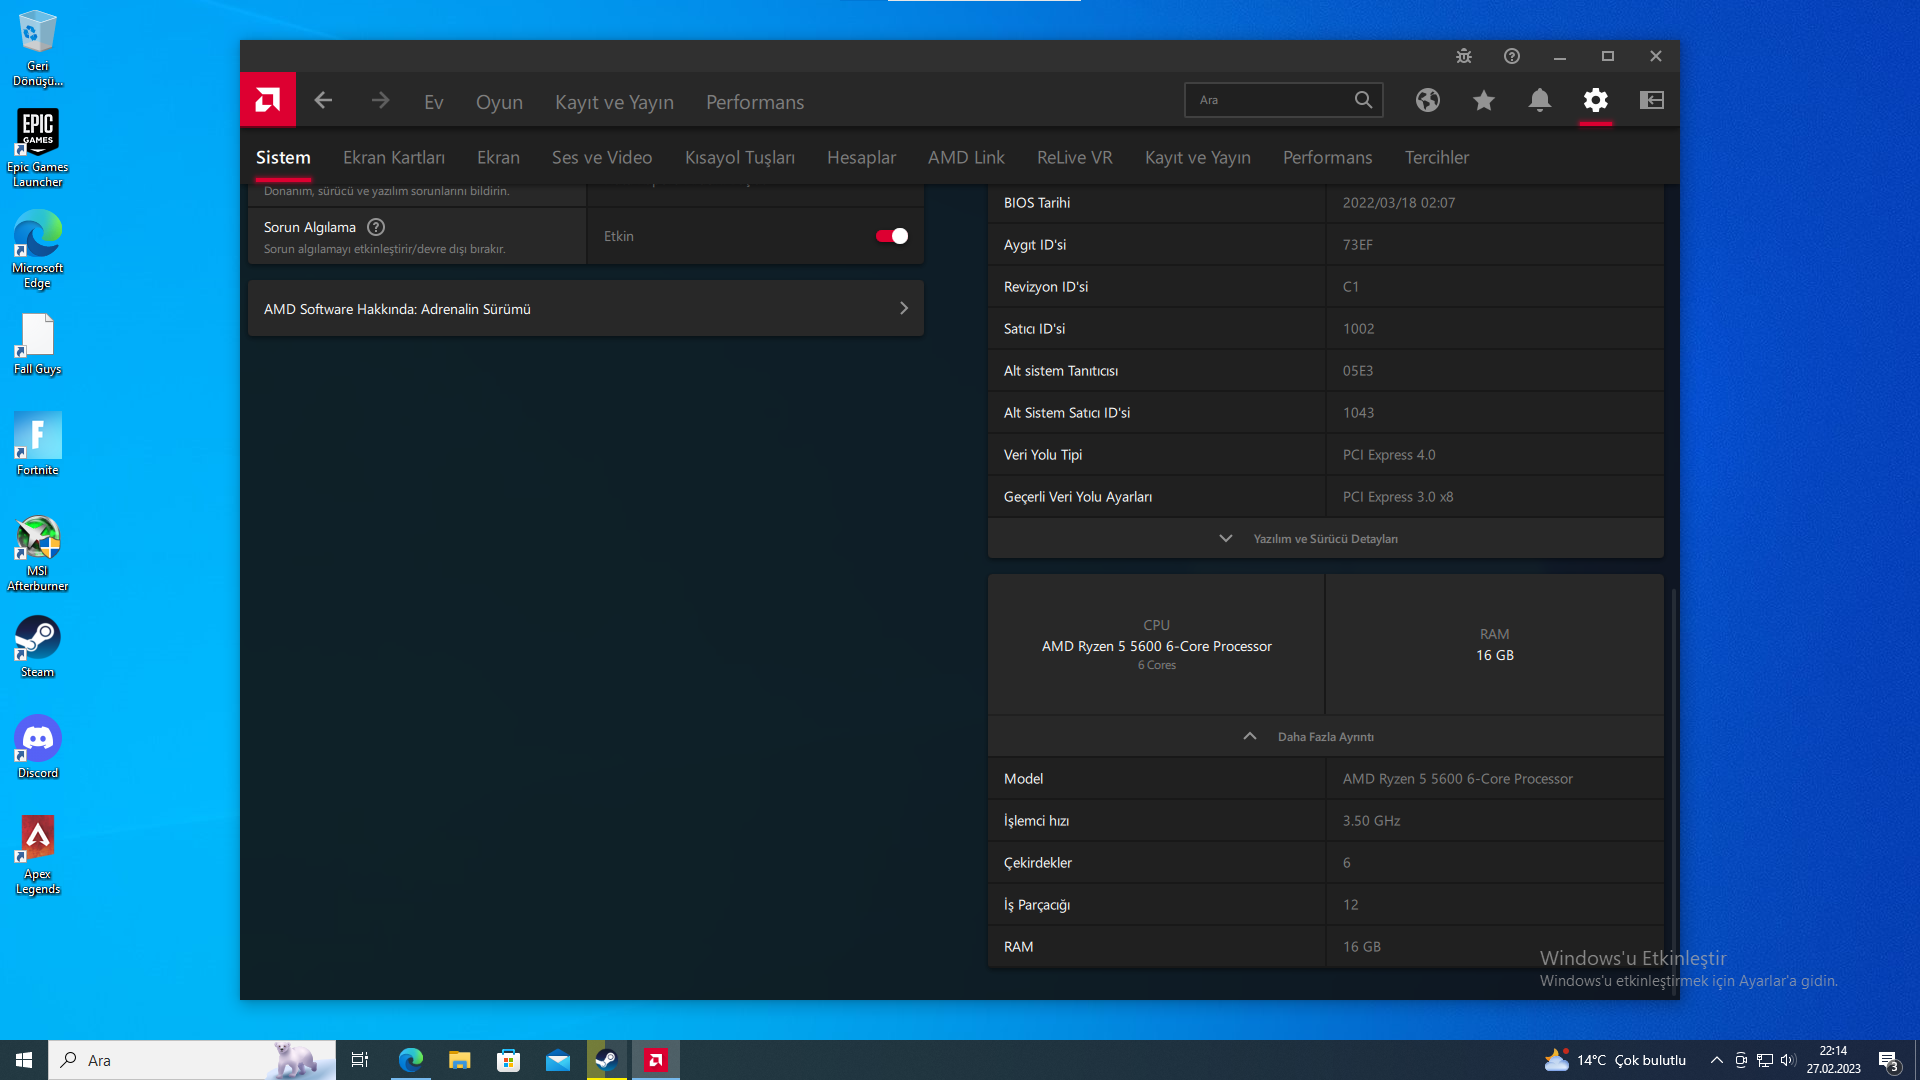The width and height of the screenshot is (1920, 1080).
Task: Open Steam from the taskbar
Action: (x=607, y=1060)
